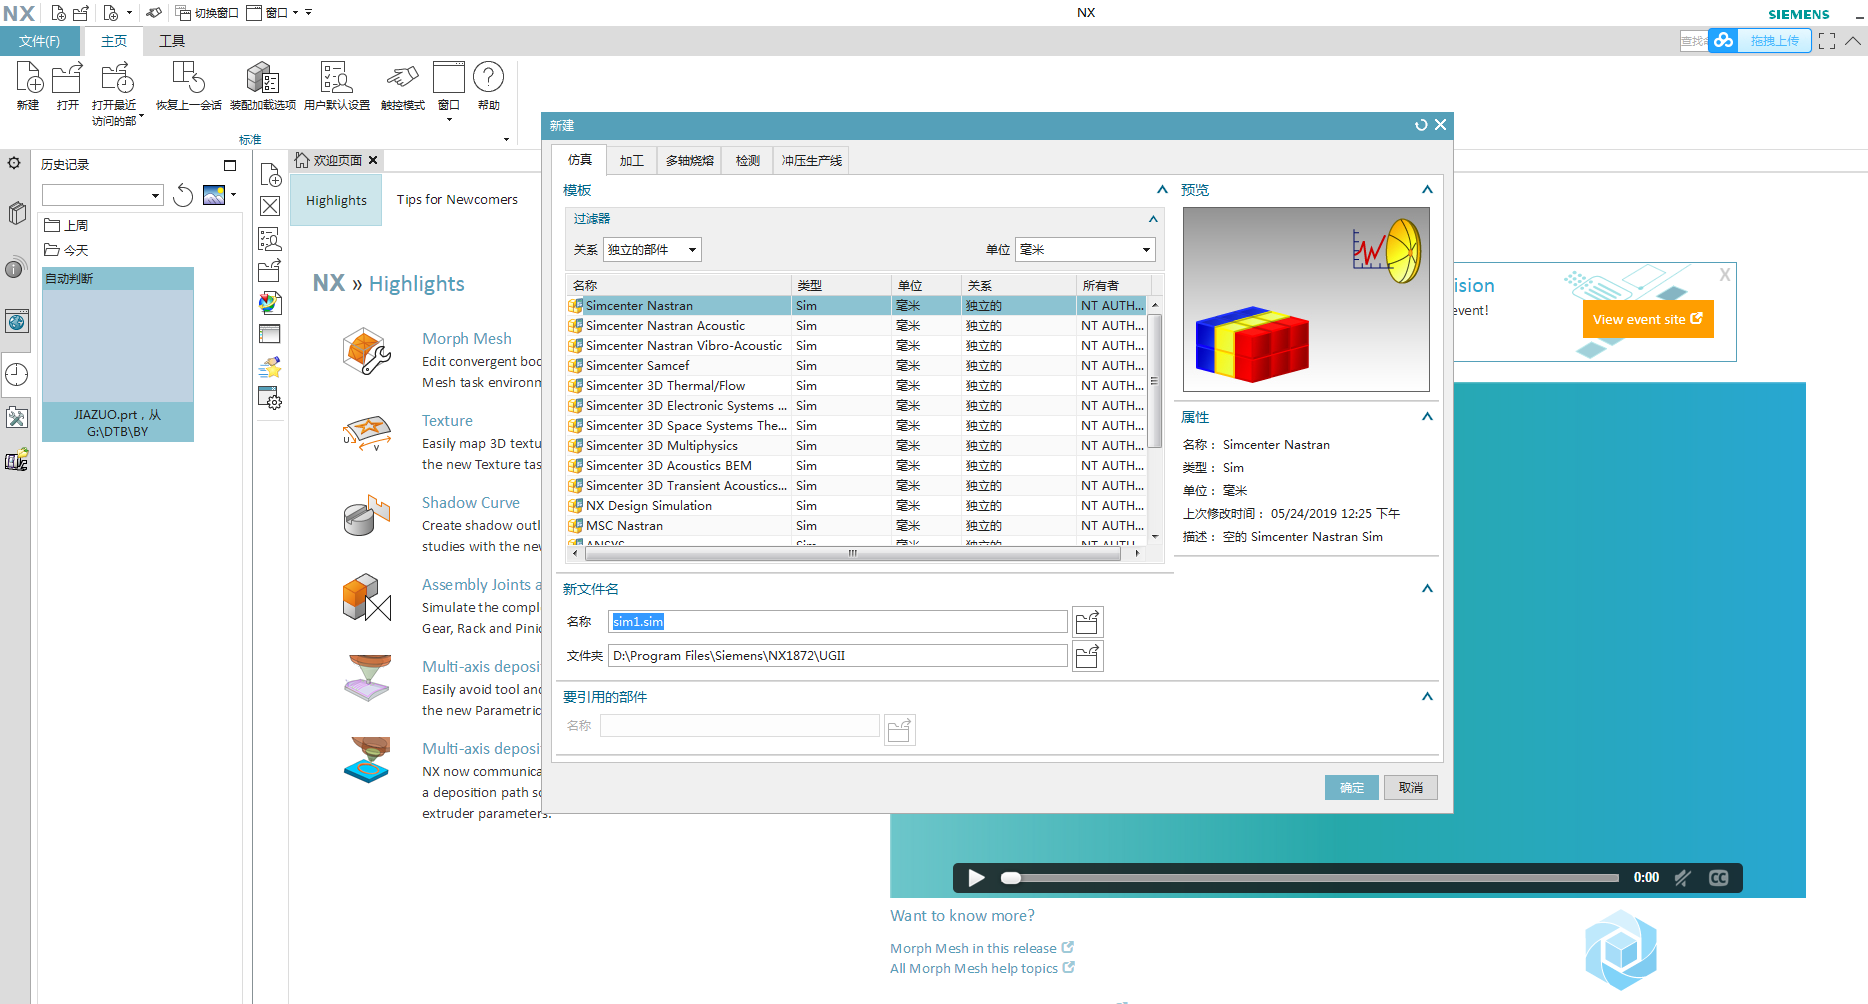Switch to the 加工 tab

(631, 161)
